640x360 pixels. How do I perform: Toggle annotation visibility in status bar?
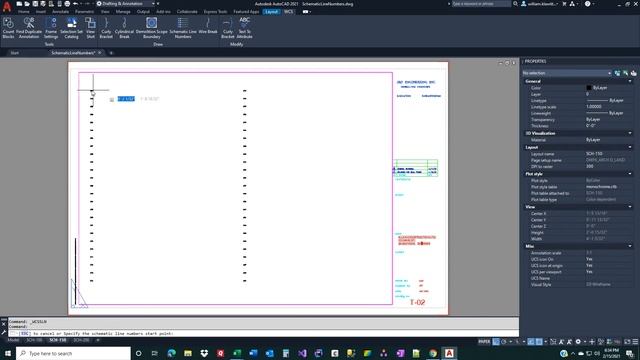pos(562,342)
